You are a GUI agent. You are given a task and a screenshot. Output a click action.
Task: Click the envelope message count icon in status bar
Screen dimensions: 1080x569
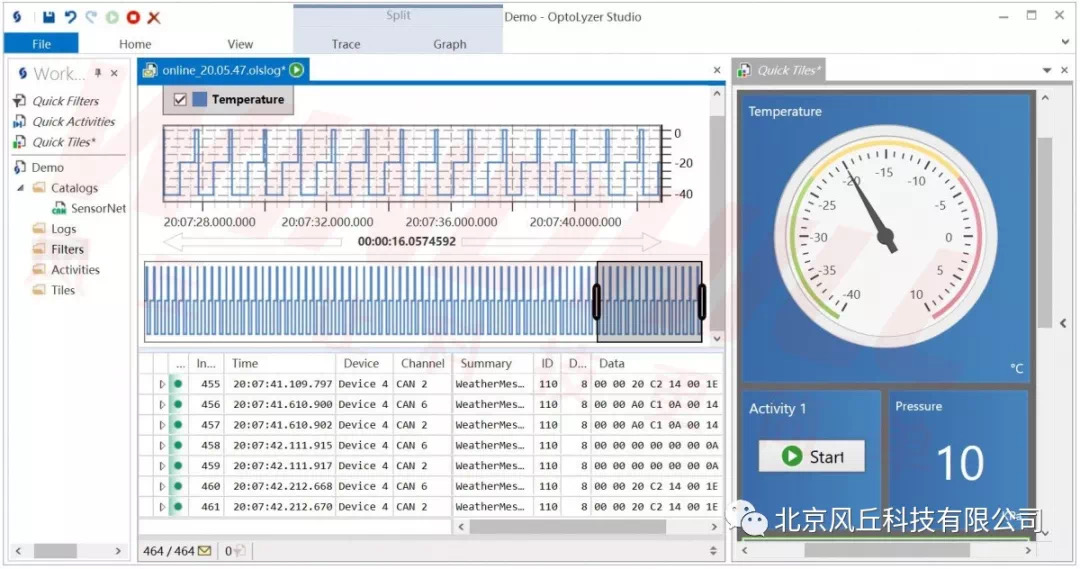click(x=204, y=551)
